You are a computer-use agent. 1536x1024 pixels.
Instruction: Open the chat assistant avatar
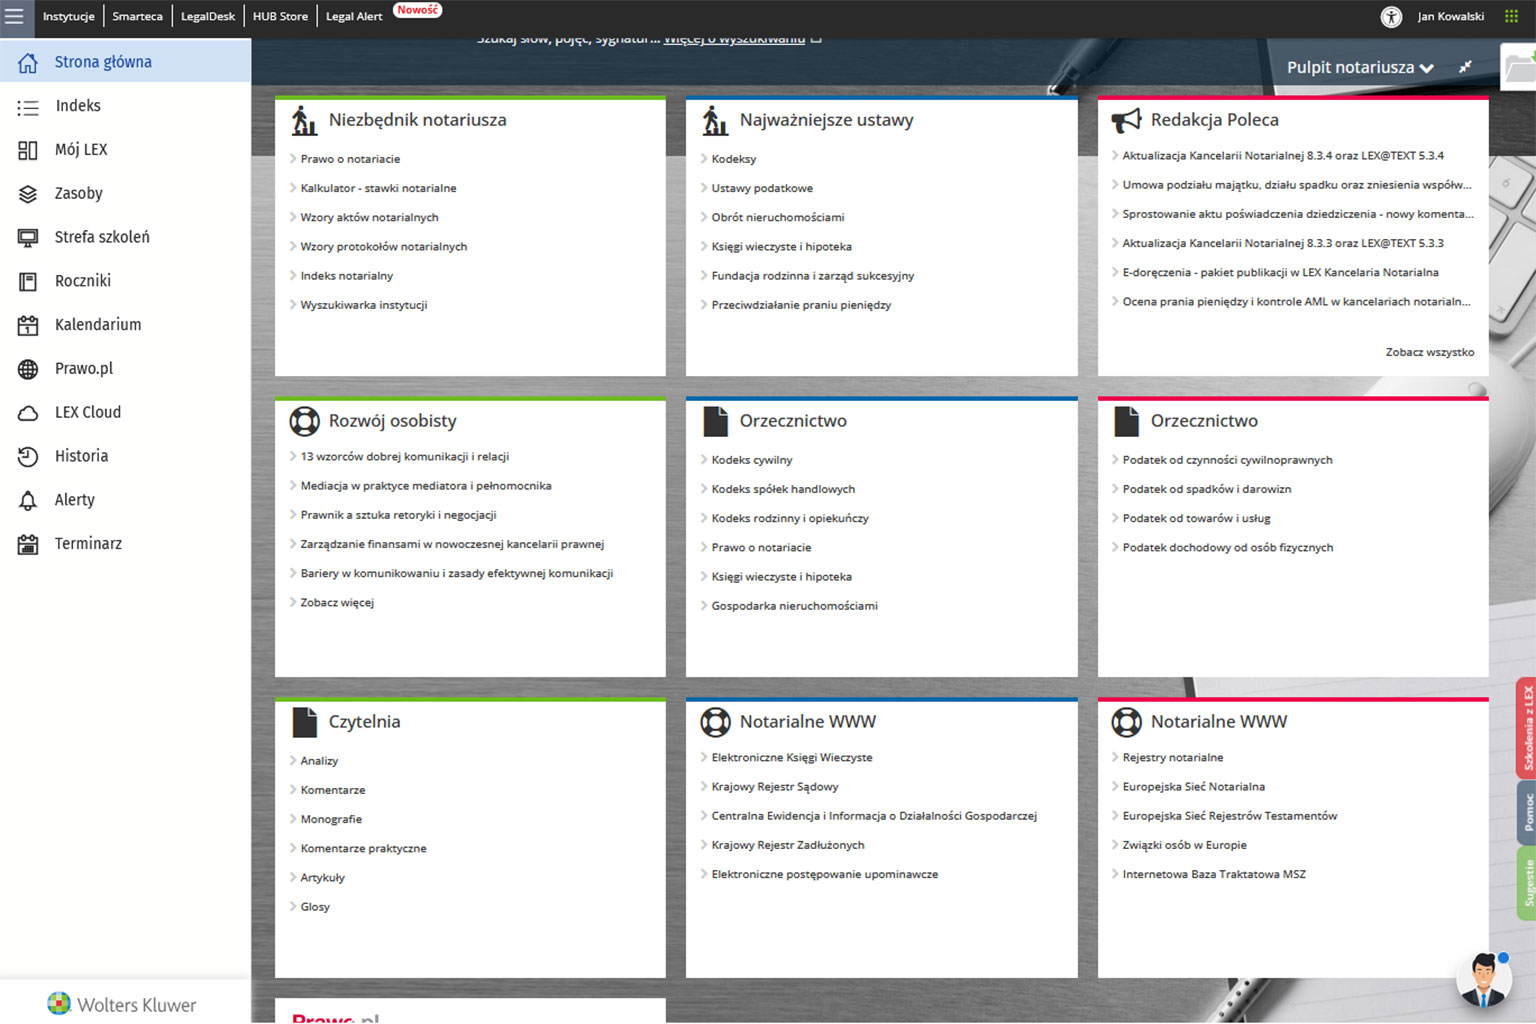1483,979
